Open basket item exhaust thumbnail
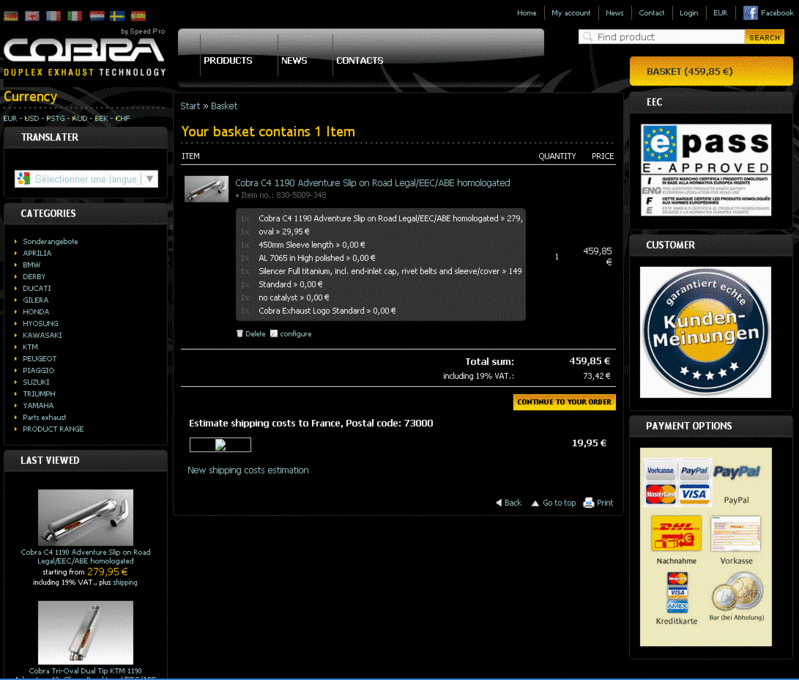 [x=206, y=189]
